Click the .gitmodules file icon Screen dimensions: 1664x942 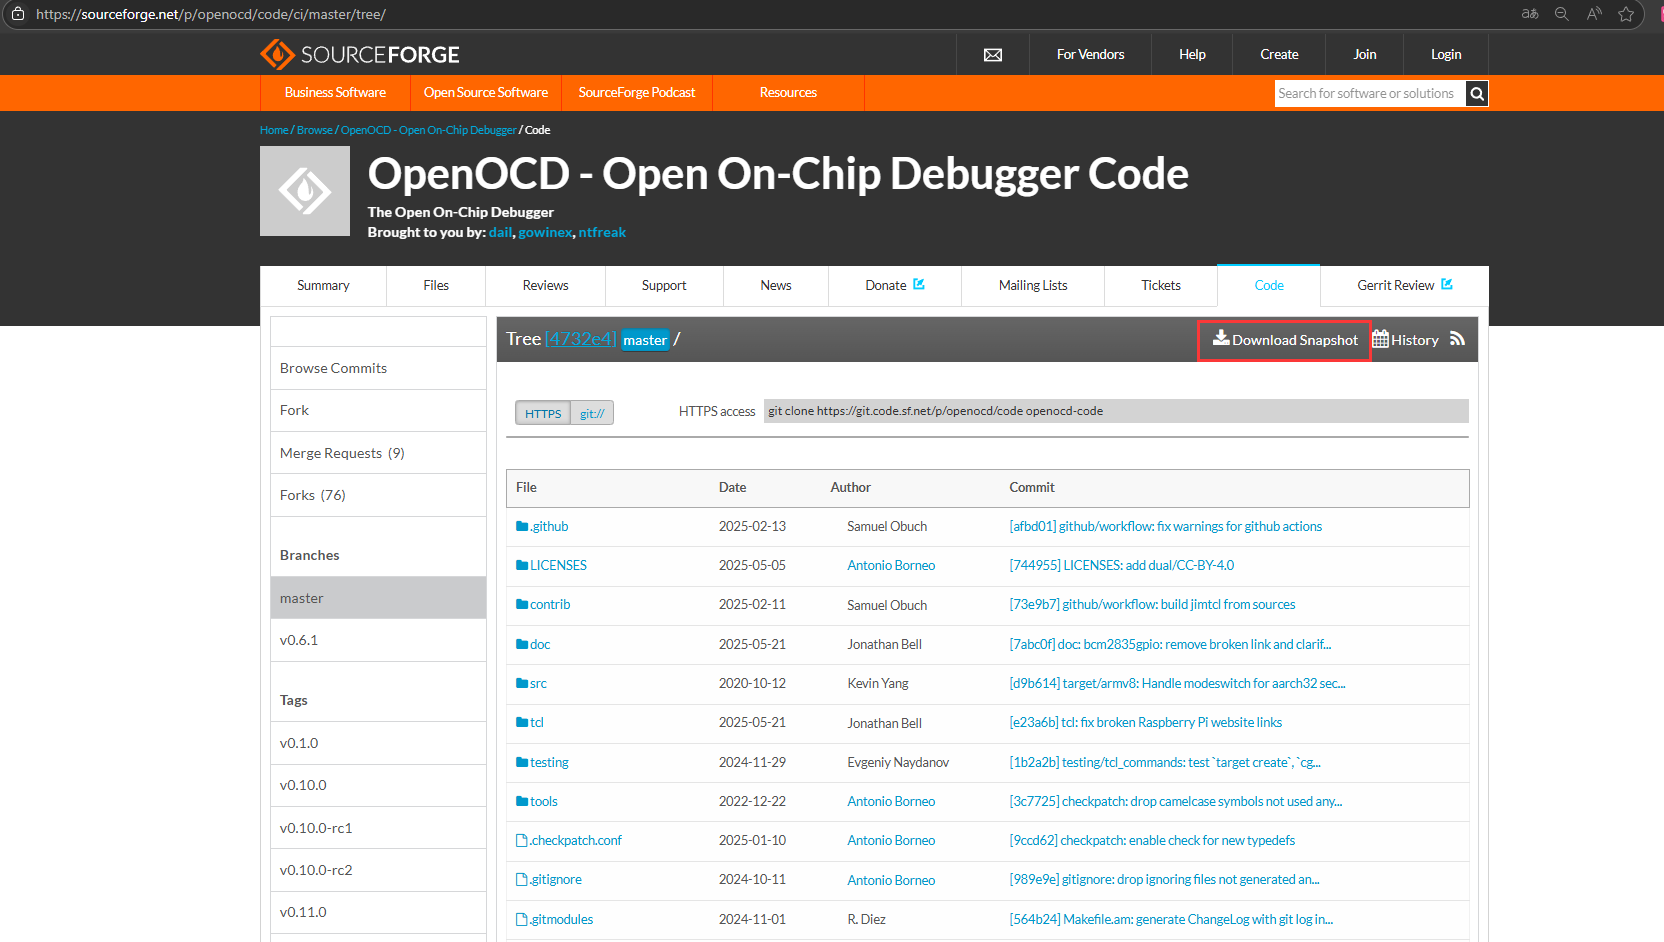pyautogui.click(x=522, y=919)
